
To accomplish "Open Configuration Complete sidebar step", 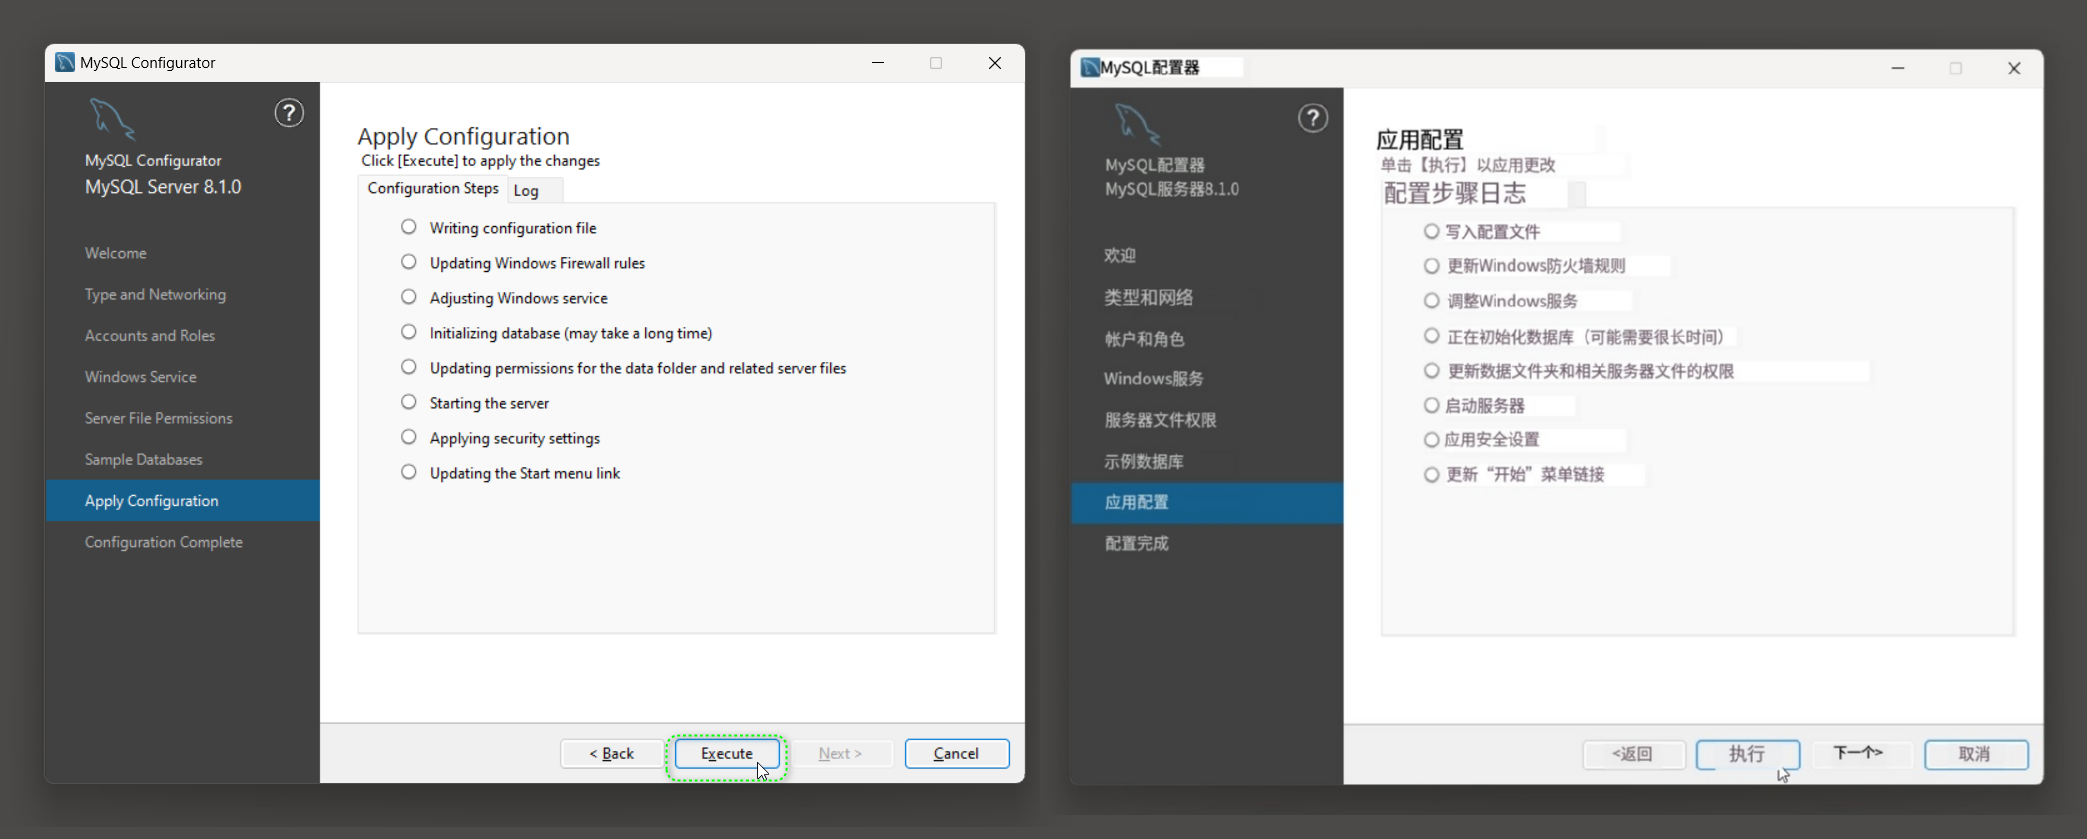I will point(164,542).
